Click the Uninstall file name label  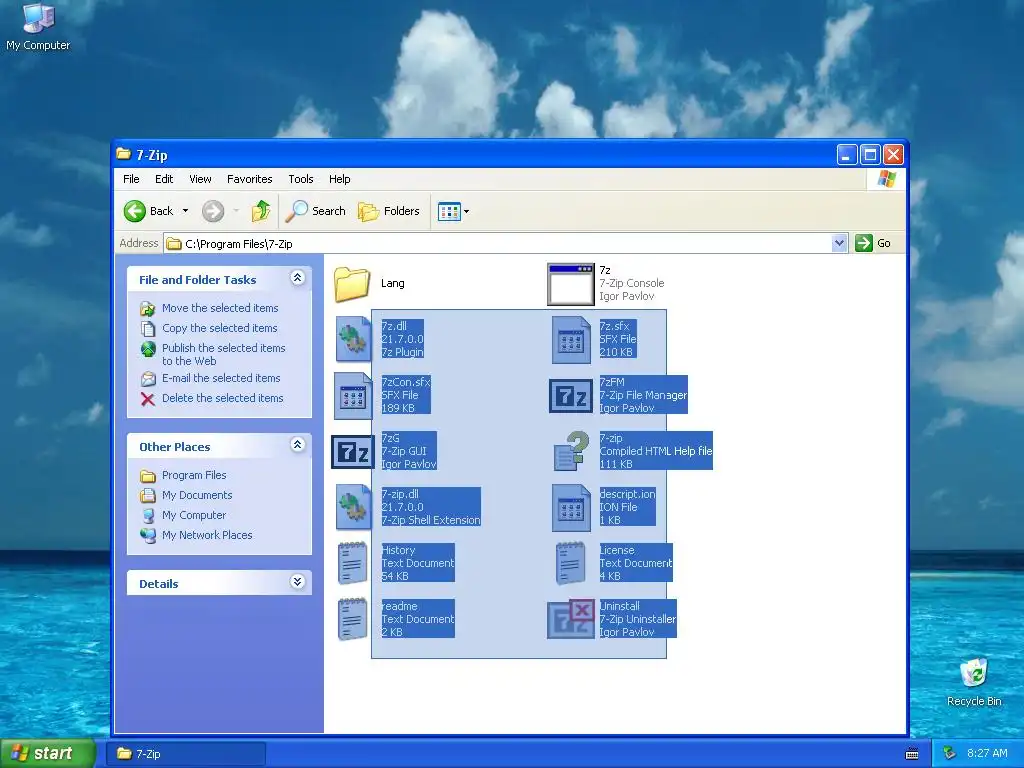coord(620,606)
